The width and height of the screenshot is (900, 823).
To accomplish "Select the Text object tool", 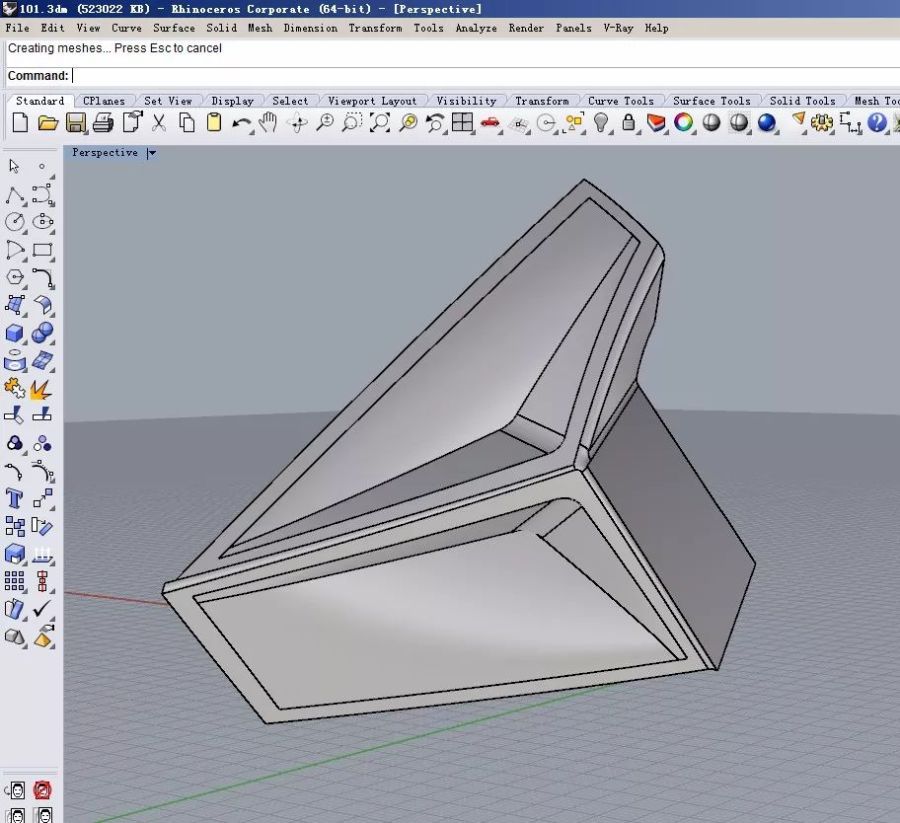I will coord(15,498).
